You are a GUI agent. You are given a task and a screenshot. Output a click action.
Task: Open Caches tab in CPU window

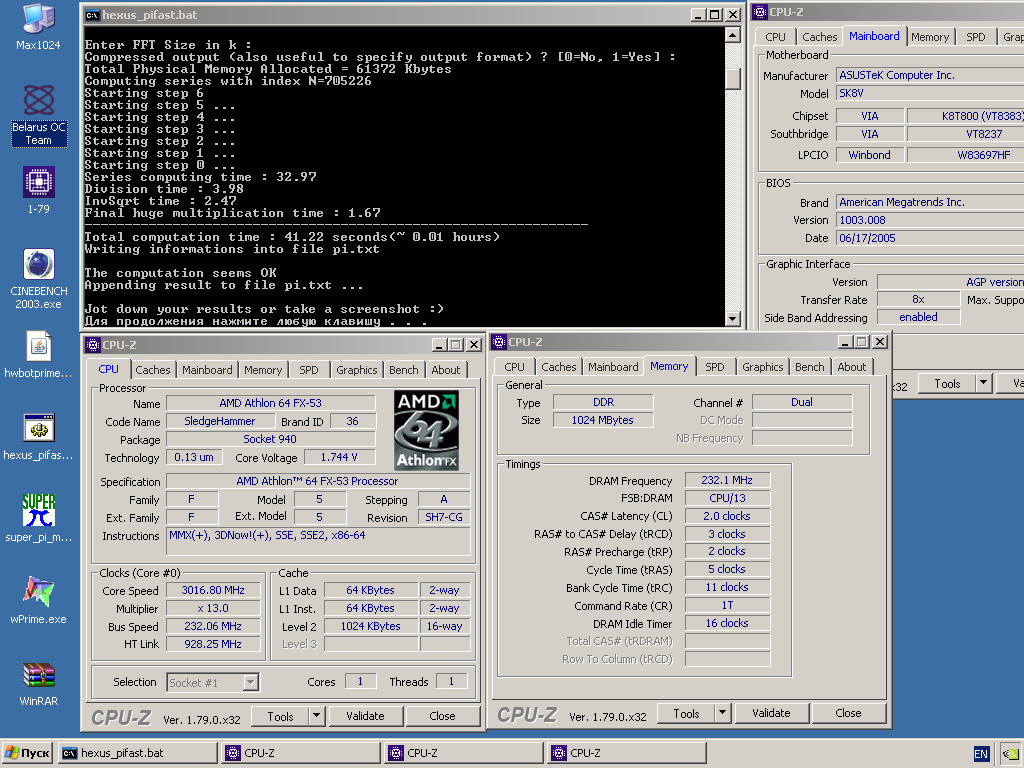(153, 370)
